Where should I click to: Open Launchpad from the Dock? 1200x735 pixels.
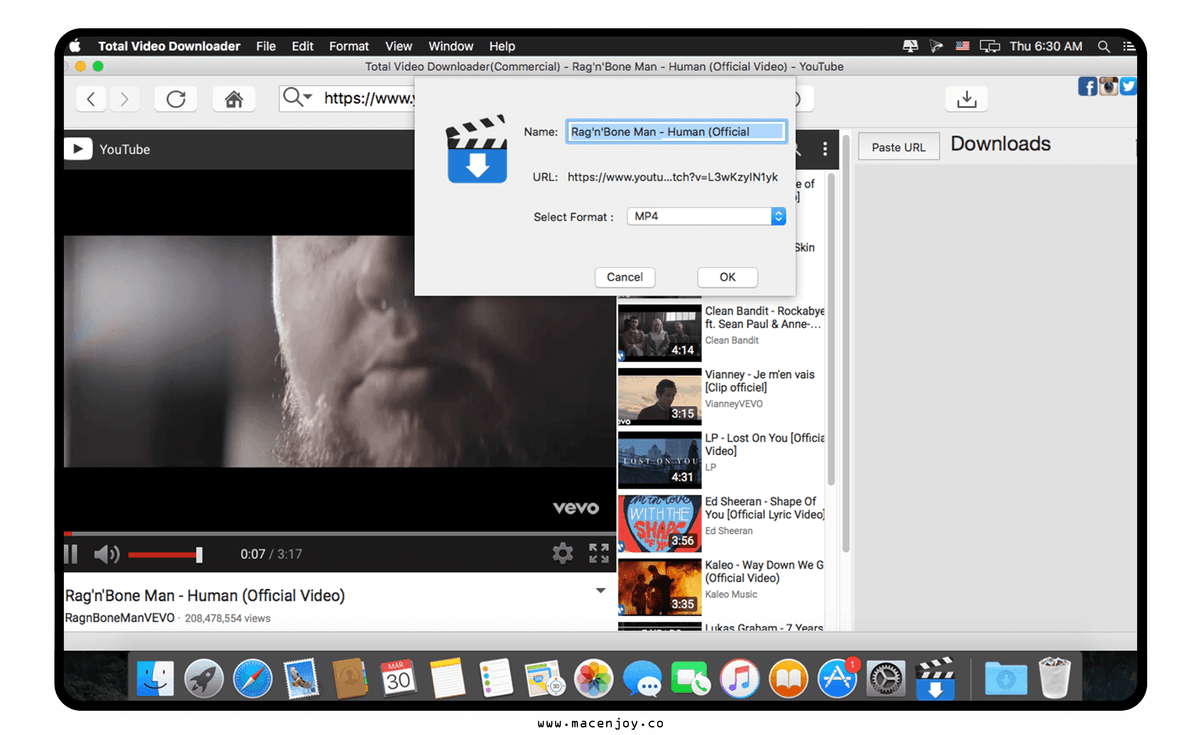204,678
